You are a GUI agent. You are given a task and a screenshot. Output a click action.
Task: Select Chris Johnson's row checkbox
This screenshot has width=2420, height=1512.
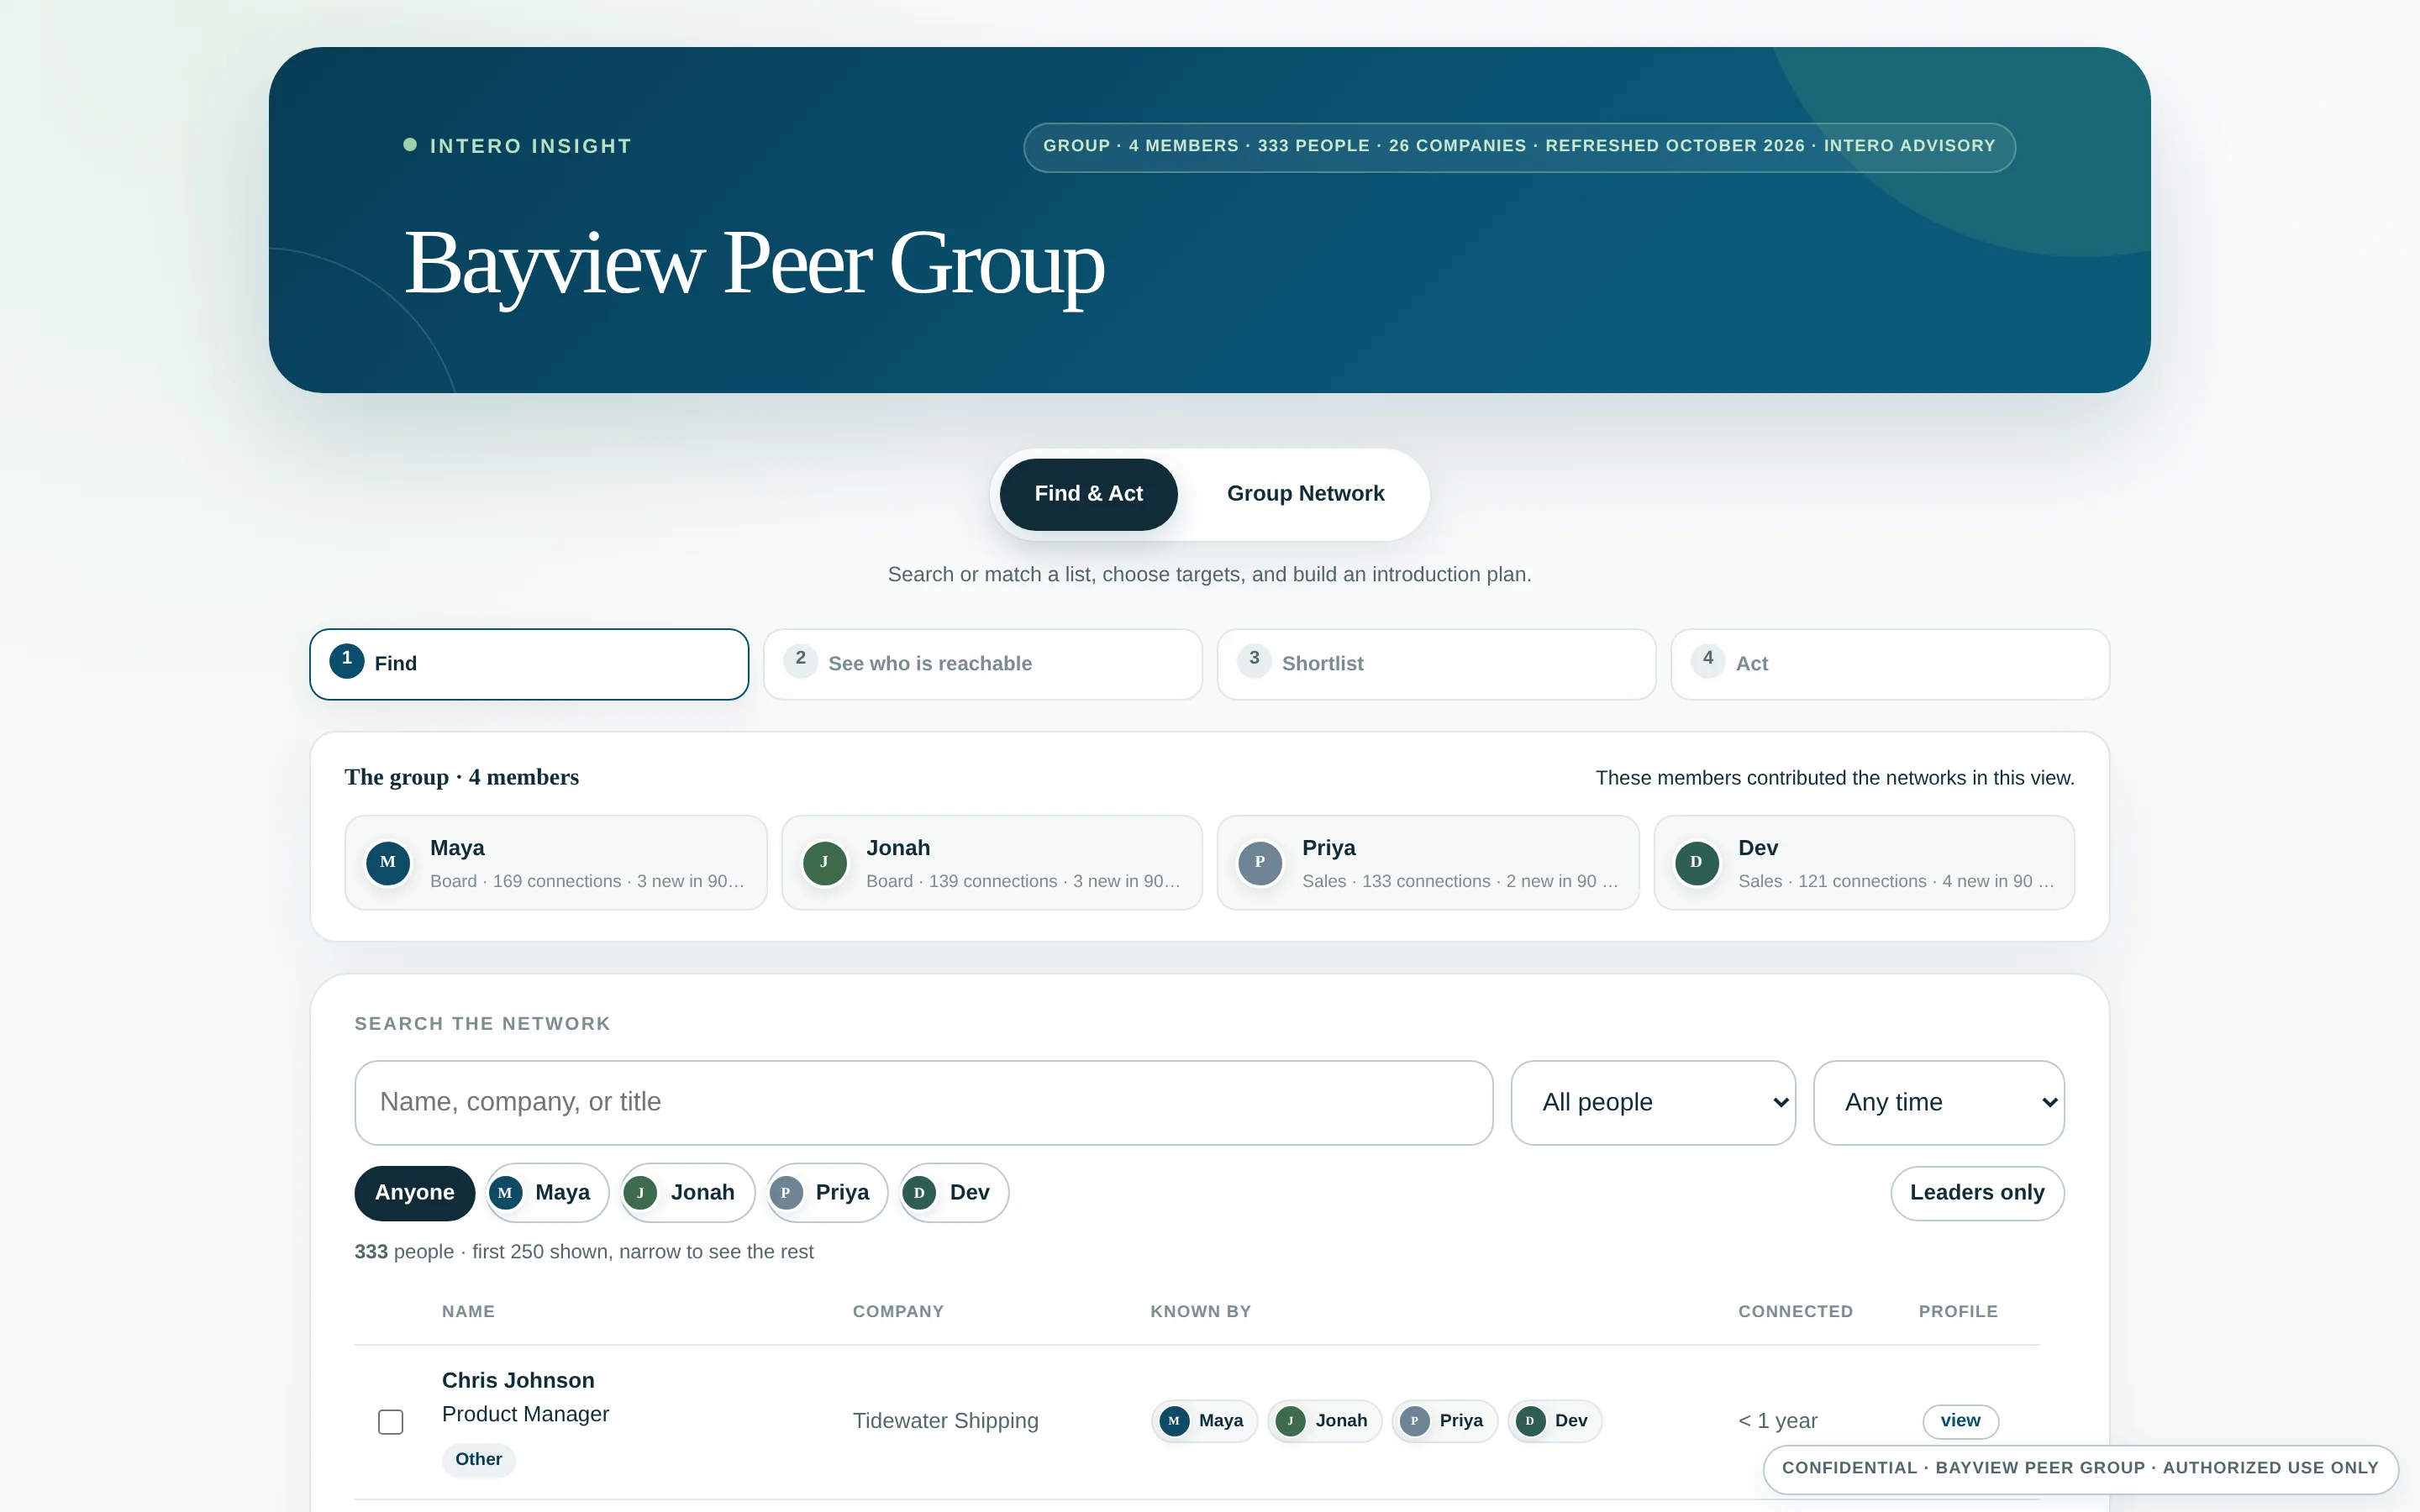(391, 1421)
